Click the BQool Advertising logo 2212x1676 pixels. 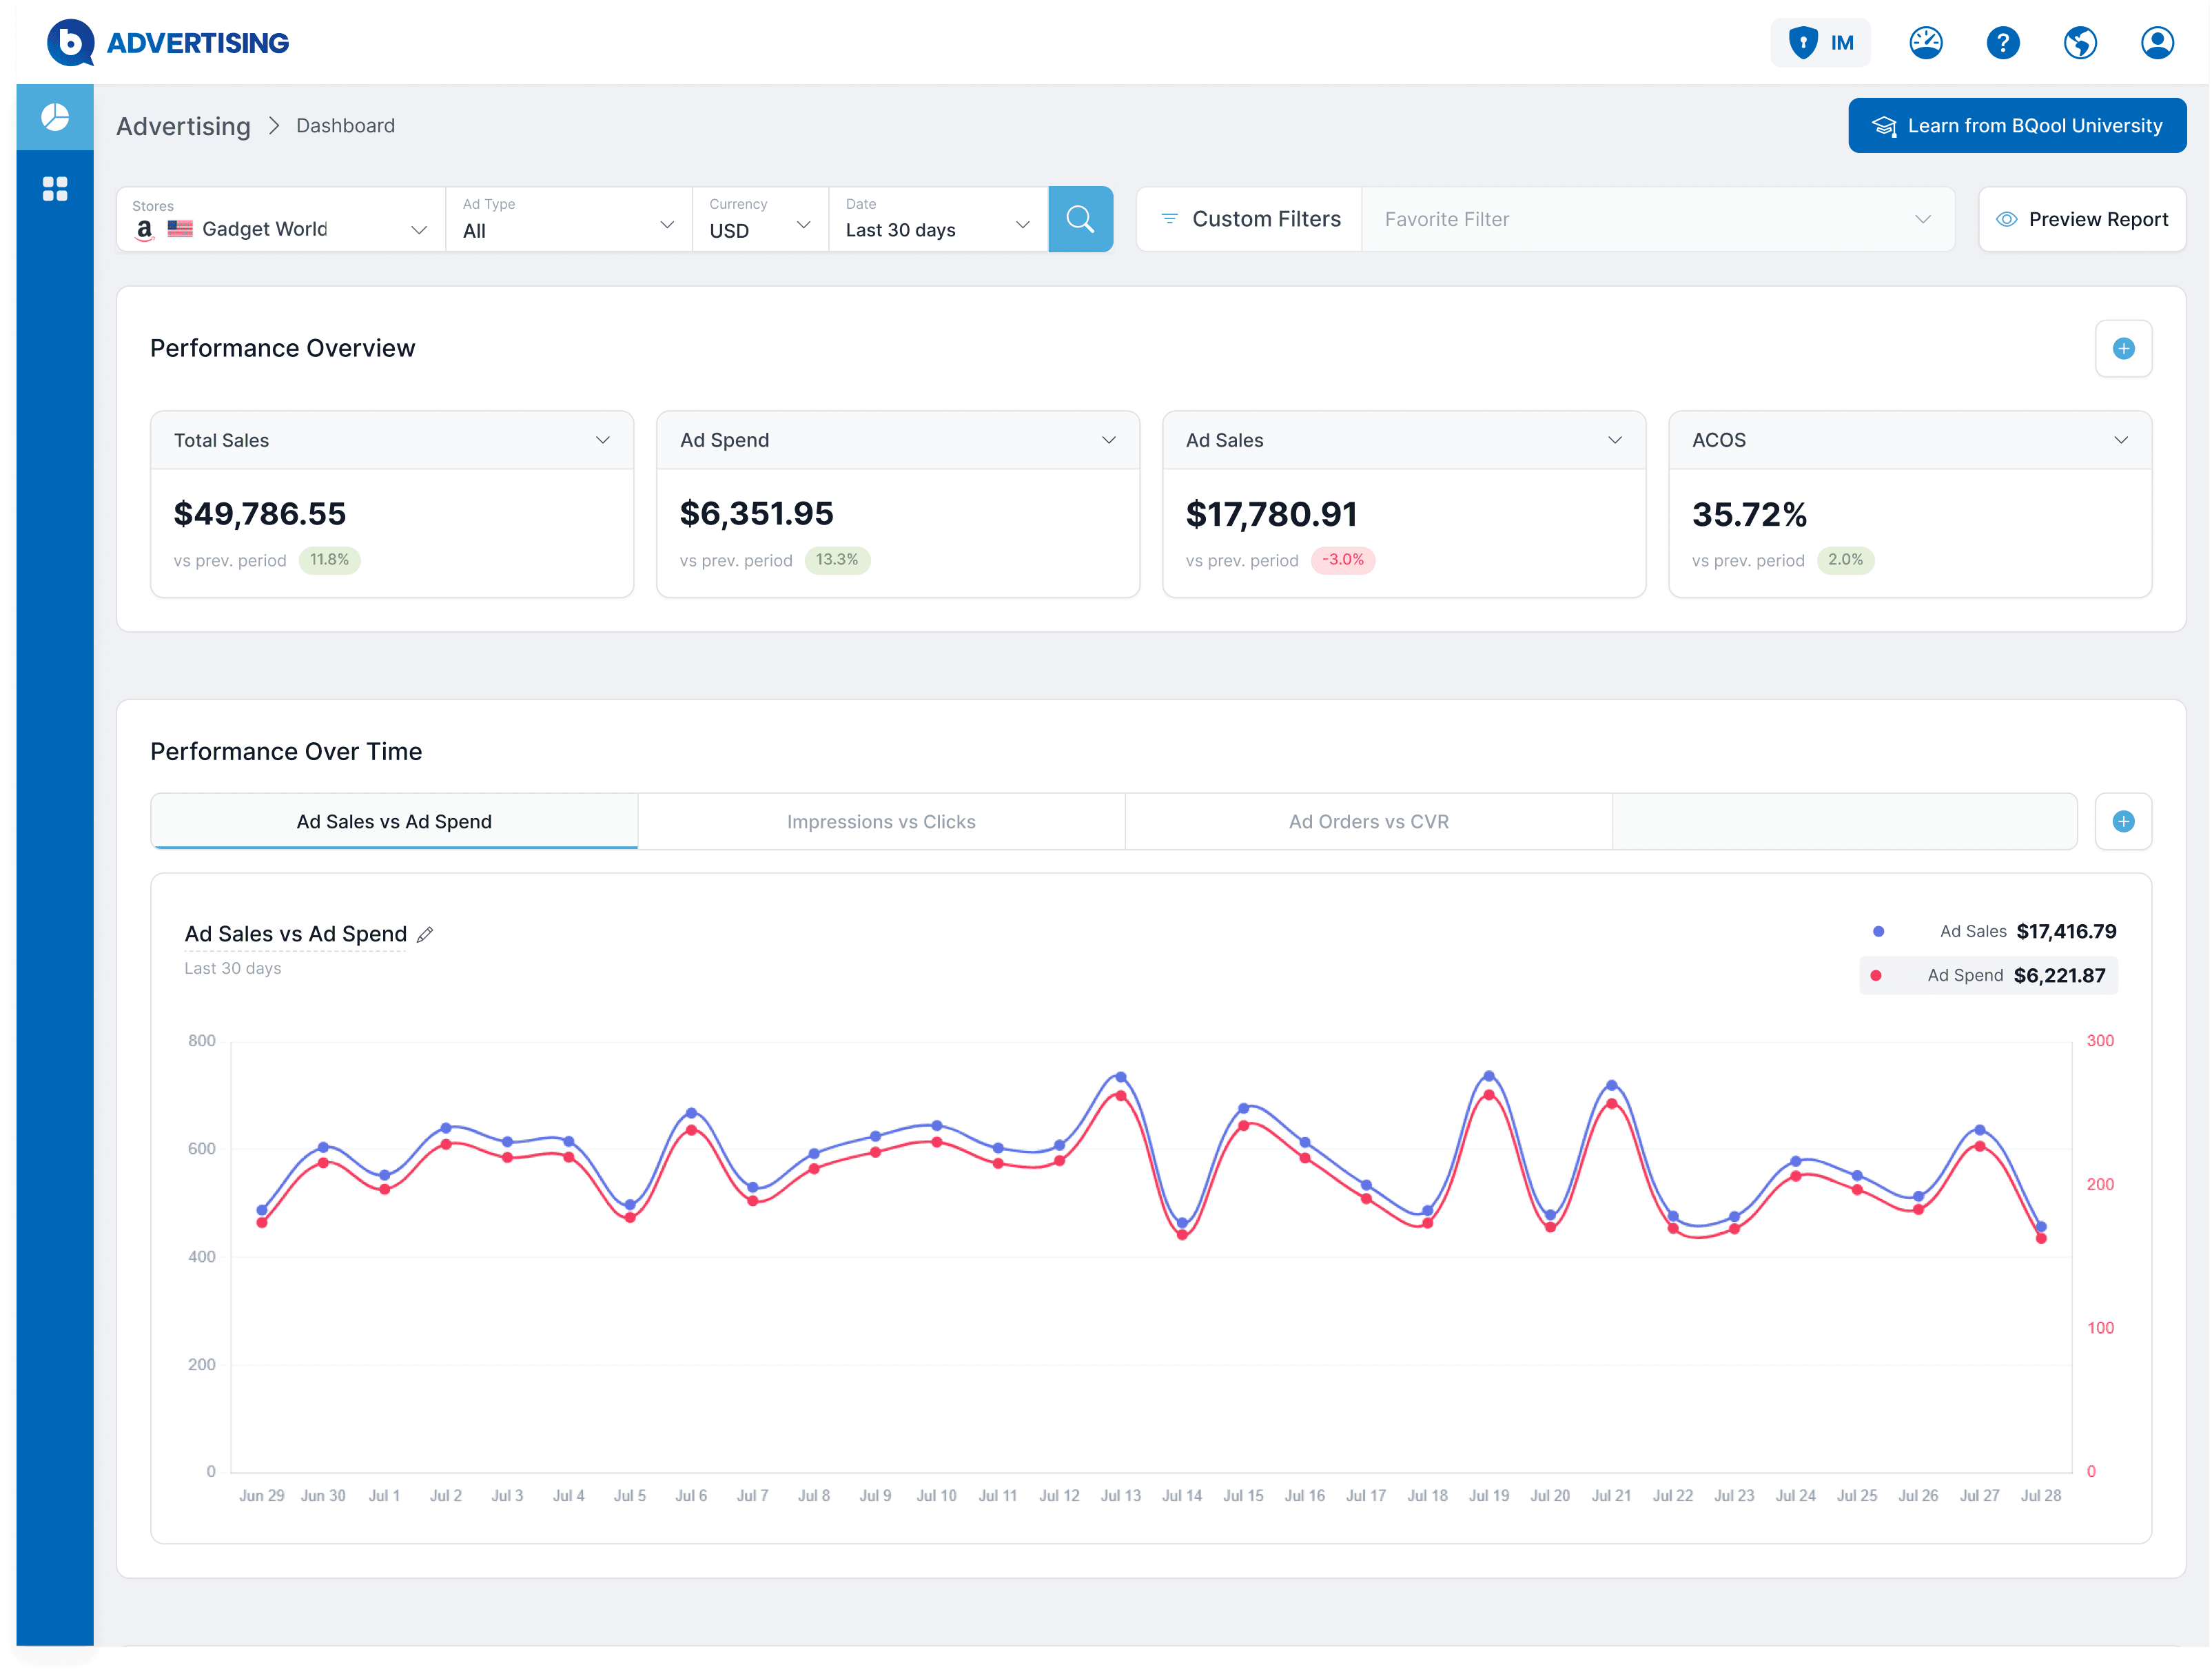168,42
